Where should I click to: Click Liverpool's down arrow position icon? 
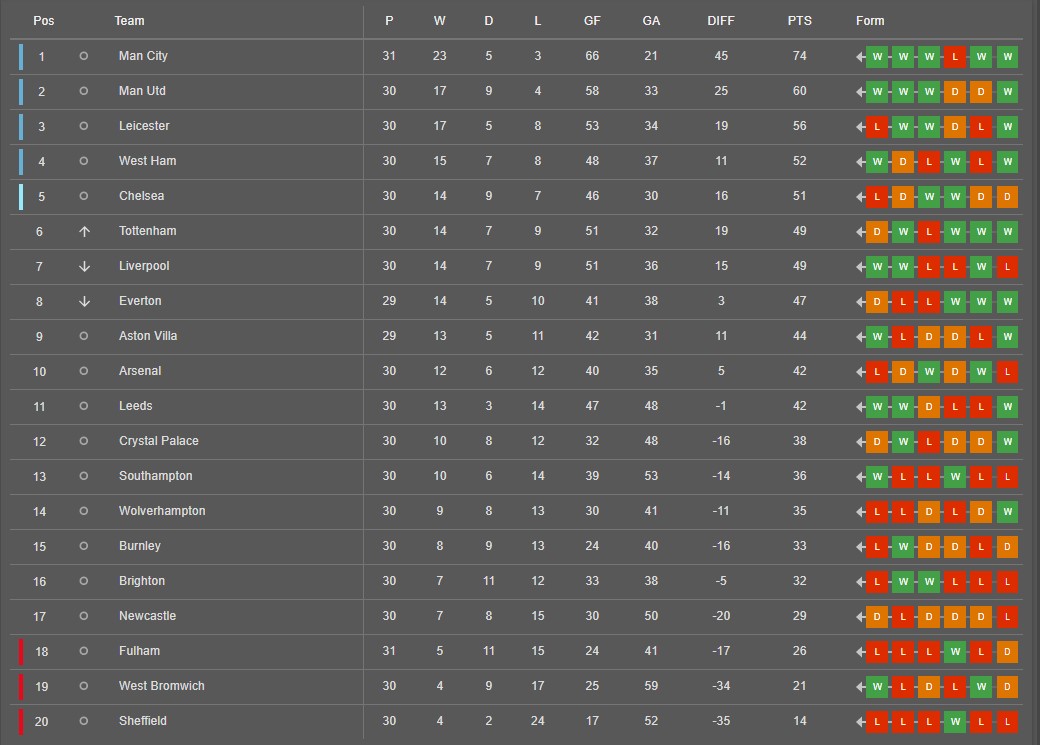coord(84,267)
